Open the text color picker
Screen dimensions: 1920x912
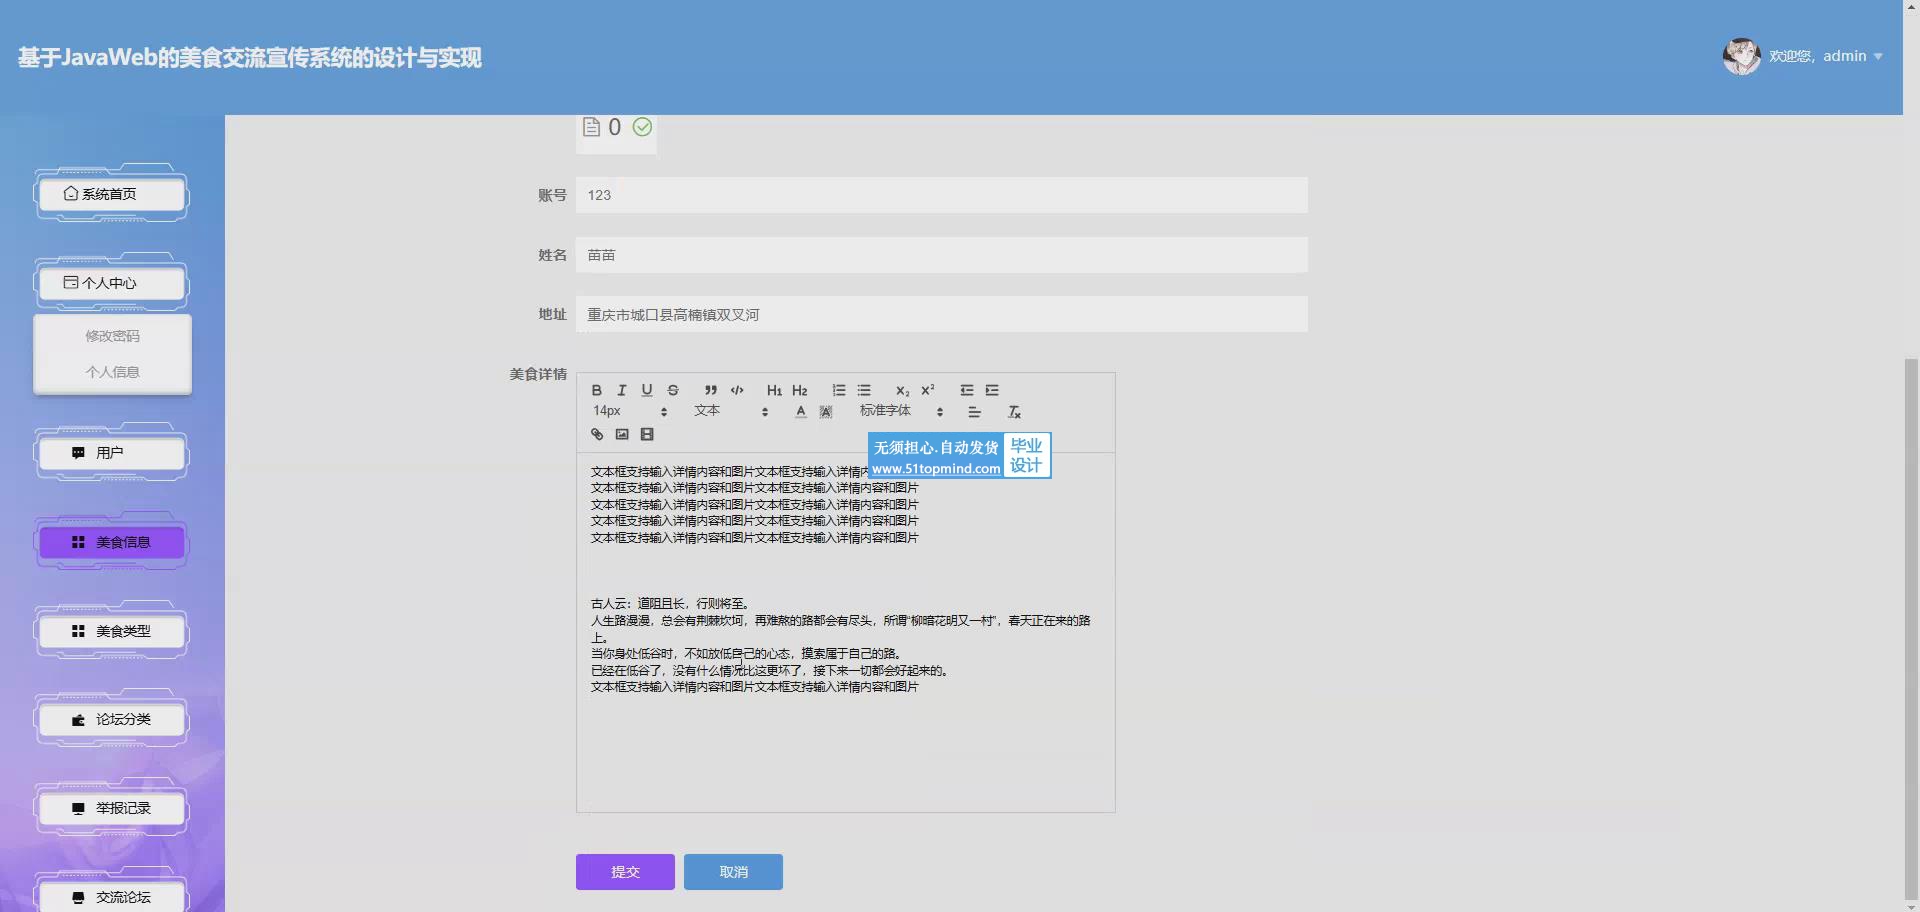pyautogui.click(x=800, y=412)
